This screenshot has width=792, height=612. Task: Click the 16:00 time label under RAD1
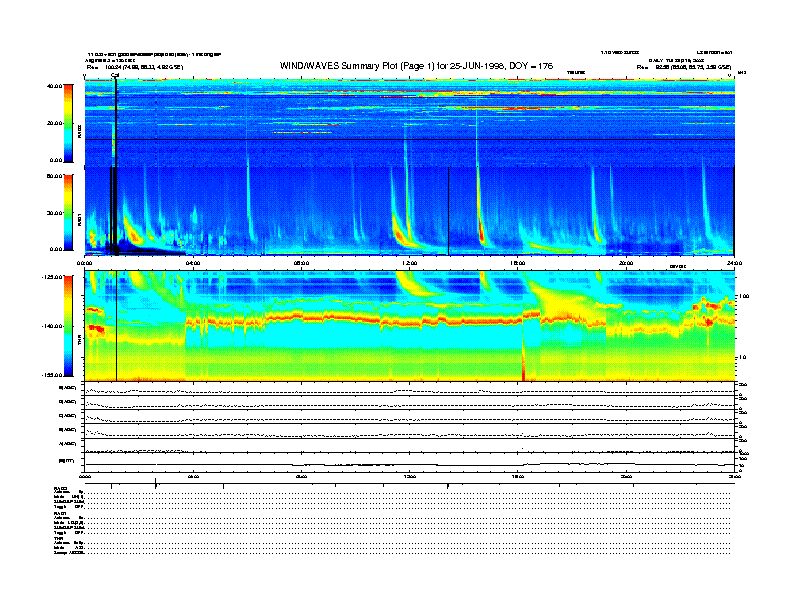click(x=518, y=263)
